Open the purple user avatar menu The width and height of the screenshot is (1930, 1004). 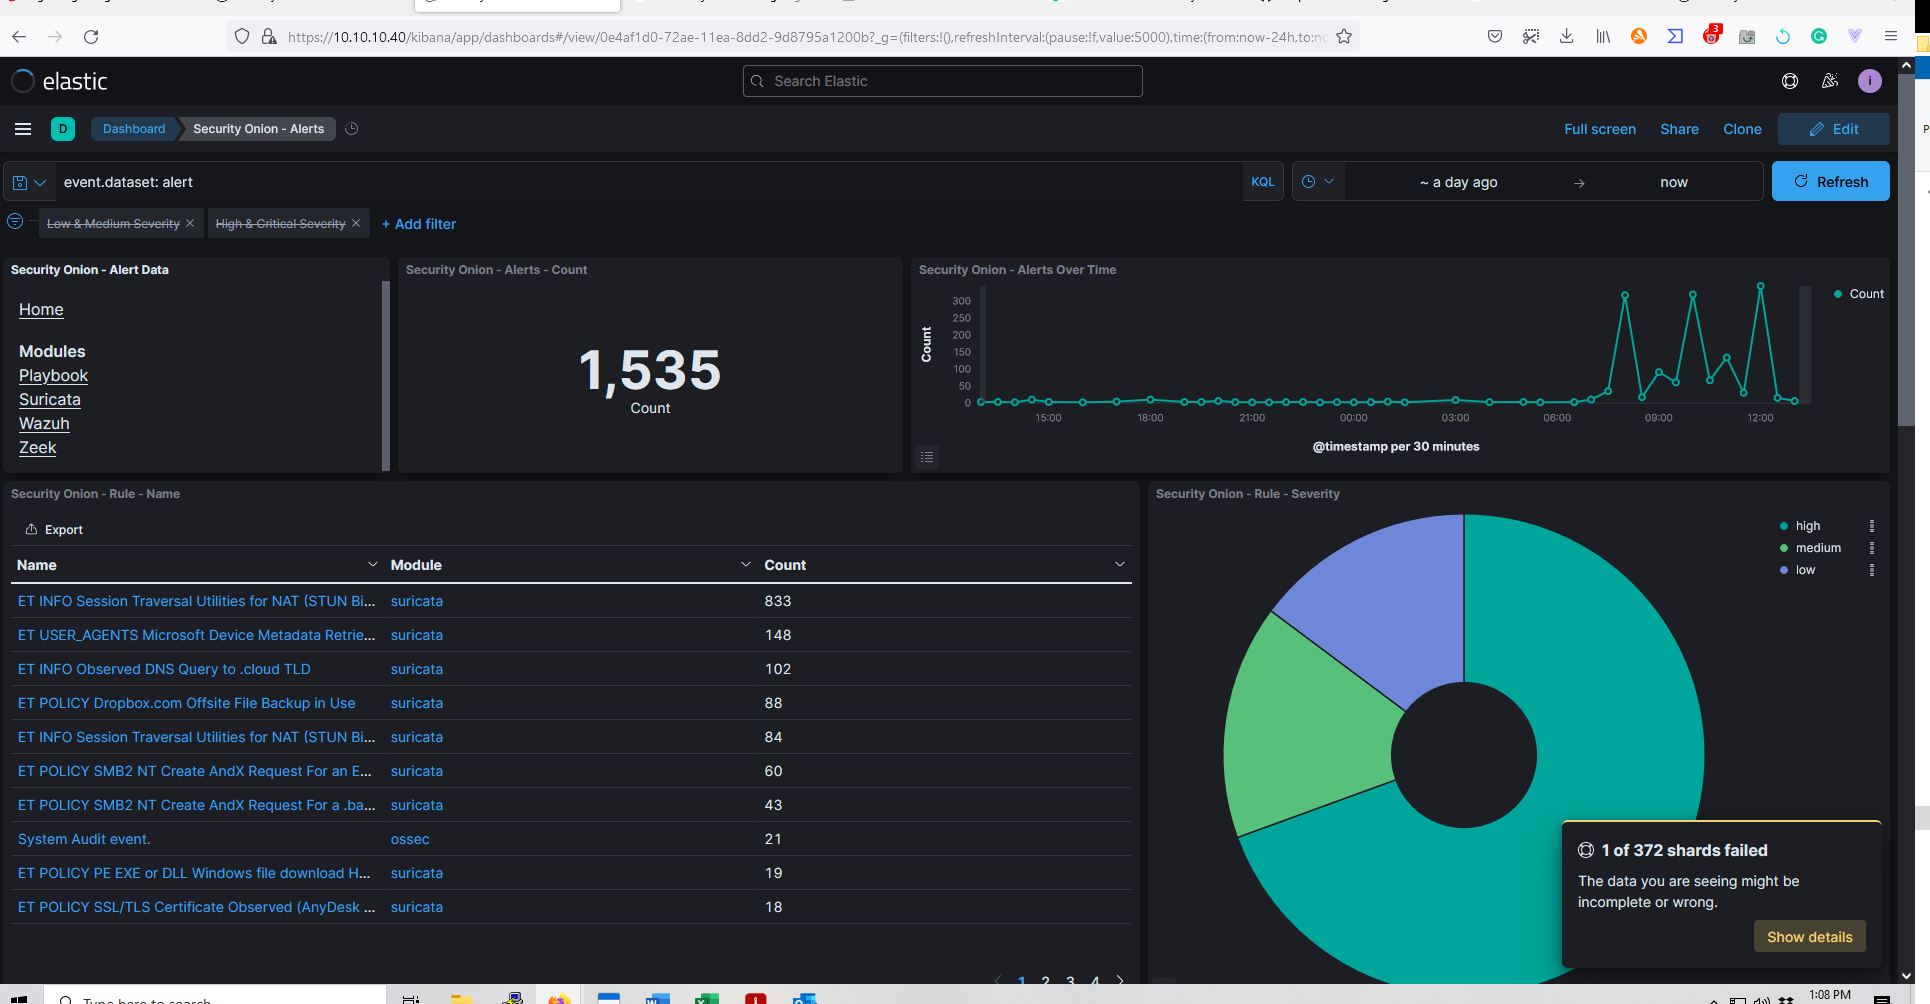pos(1870,81)
